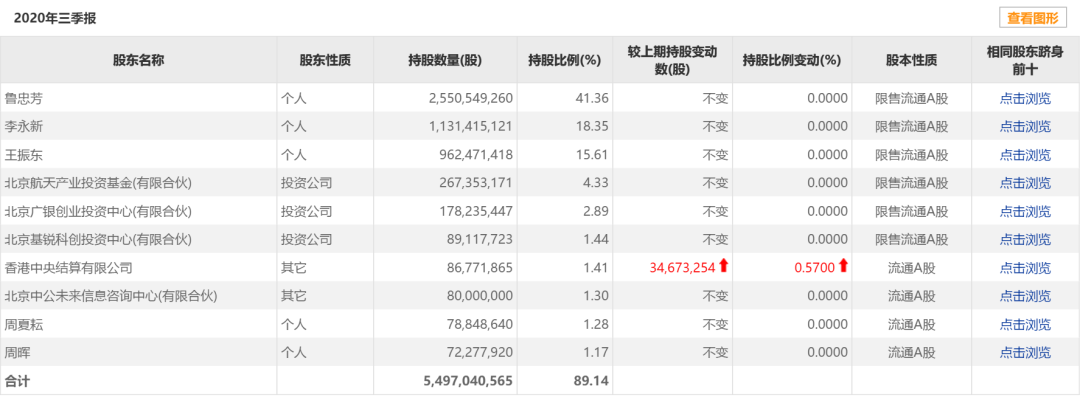Open 点击浏览 link for 北京广银创业投资中心
Image resolution: width=1080 pixels, height=403 pixels.
[x=1025, y=211]
